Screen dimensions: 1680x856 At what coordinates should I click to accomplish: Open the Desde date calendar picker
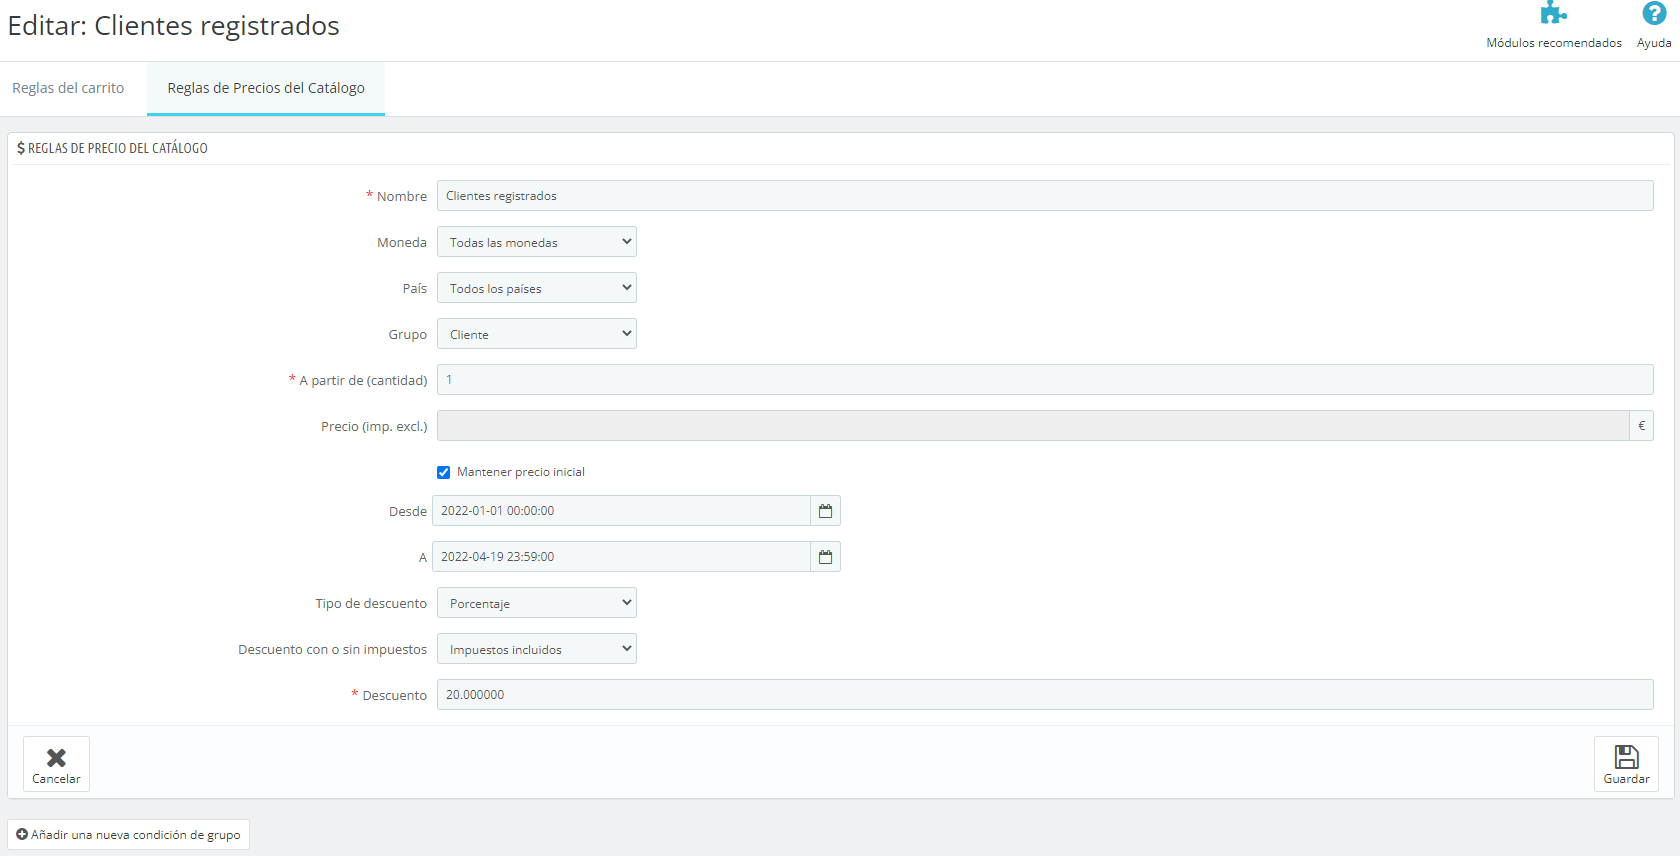[825, 511]
